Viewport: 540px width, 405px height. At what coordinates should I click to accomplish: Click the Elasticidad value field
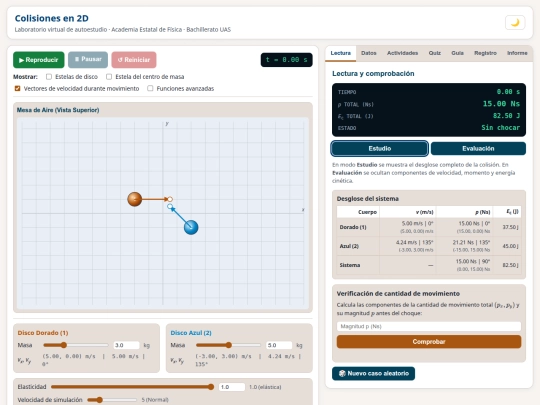point(232,387)
